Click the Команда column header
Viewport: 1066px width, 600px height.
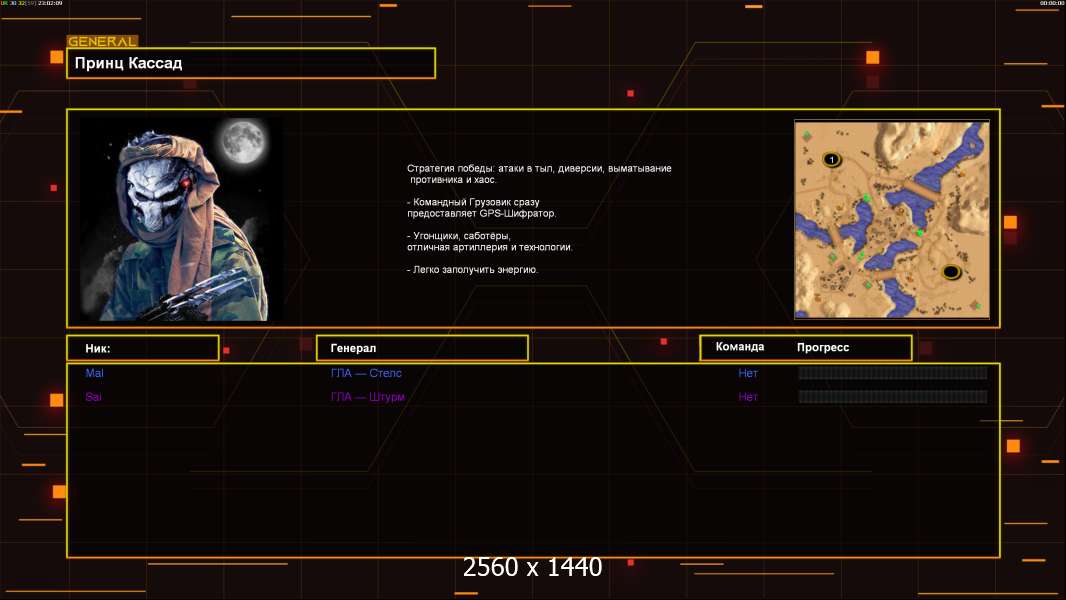click(x=740, y=347)
